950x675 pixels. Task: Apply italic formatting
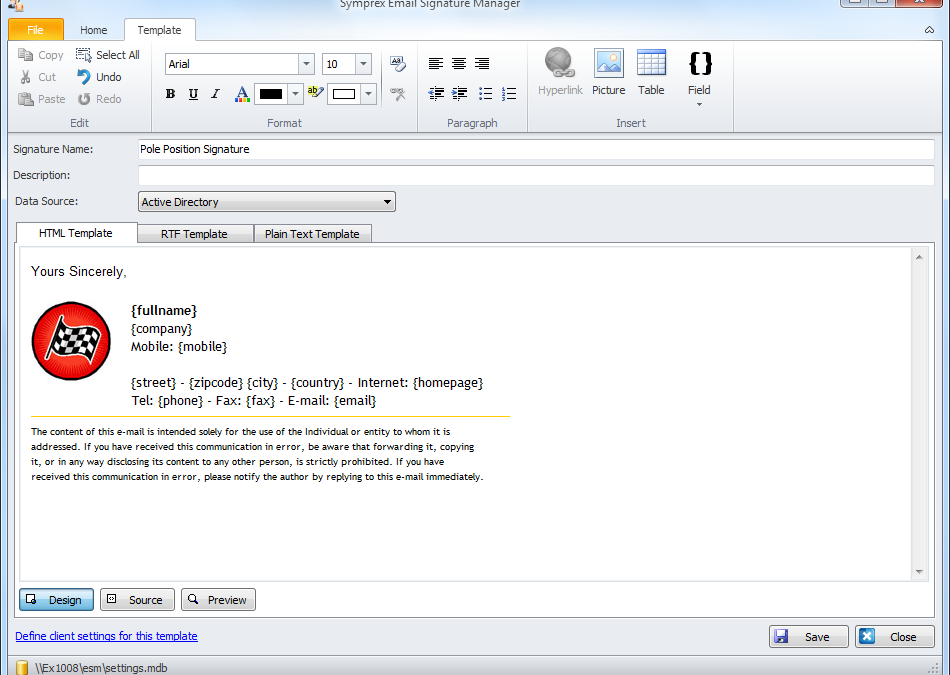click(215, 93)
